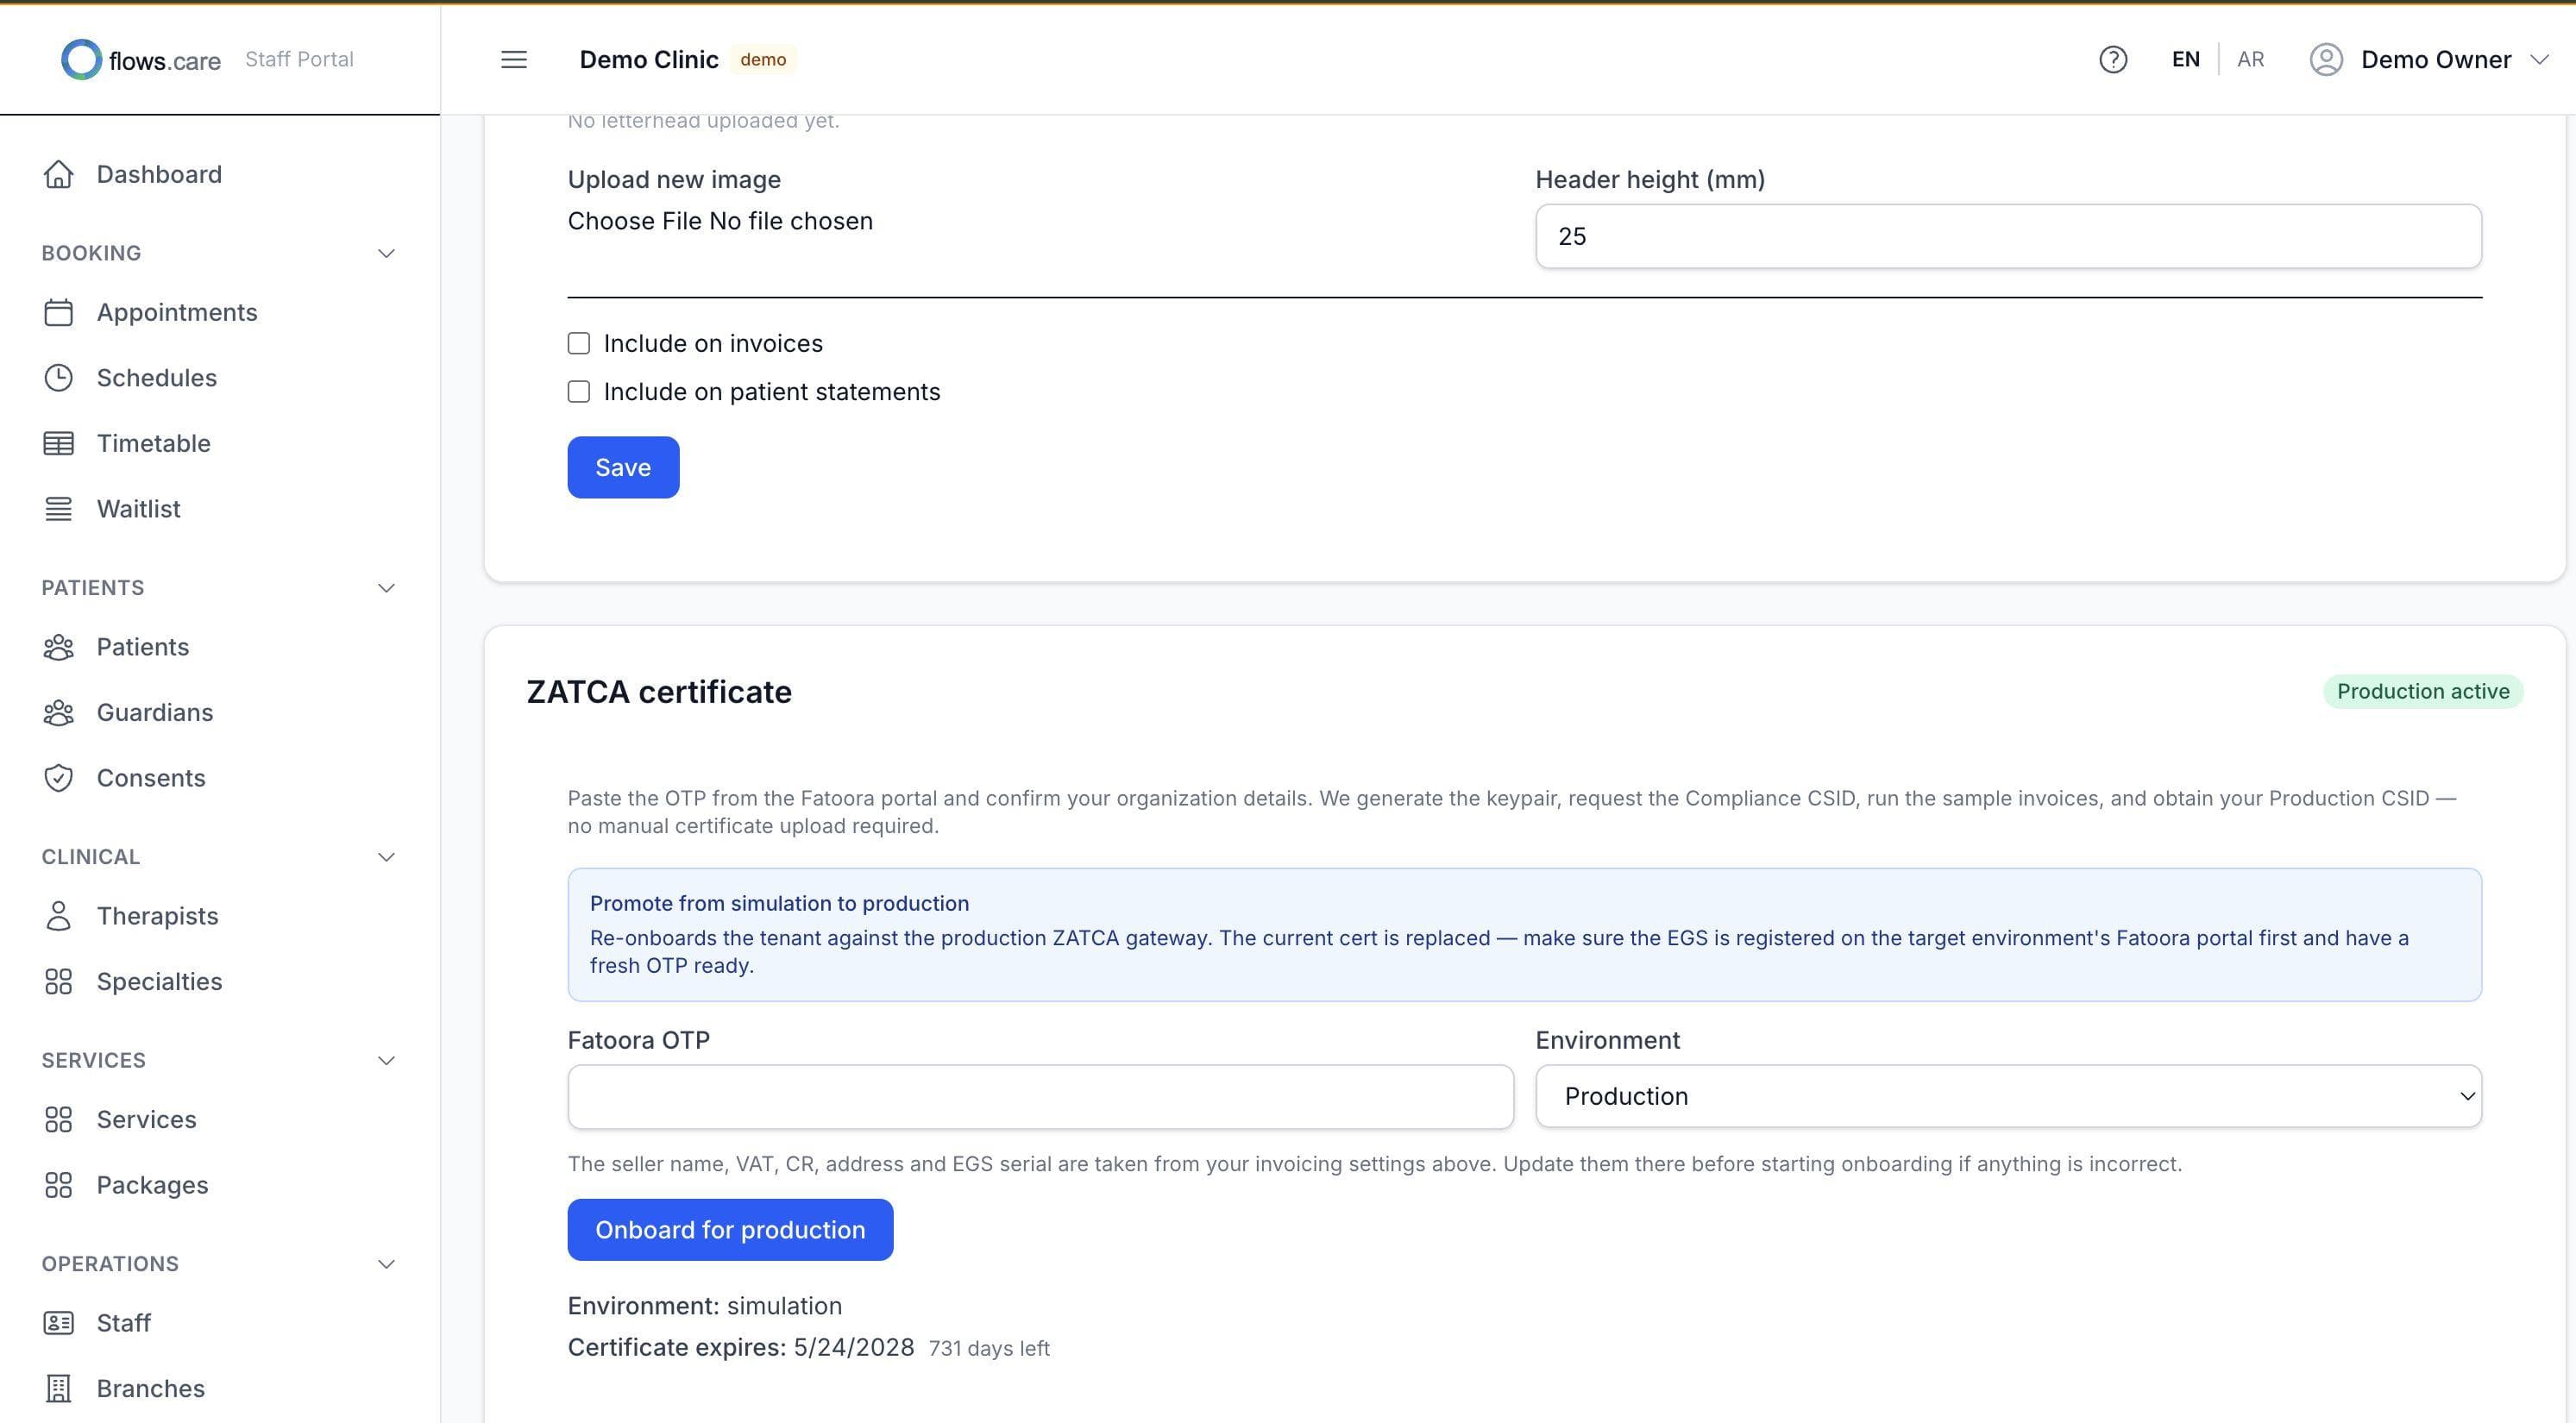Switch language to EN

tap(2185, 59)
